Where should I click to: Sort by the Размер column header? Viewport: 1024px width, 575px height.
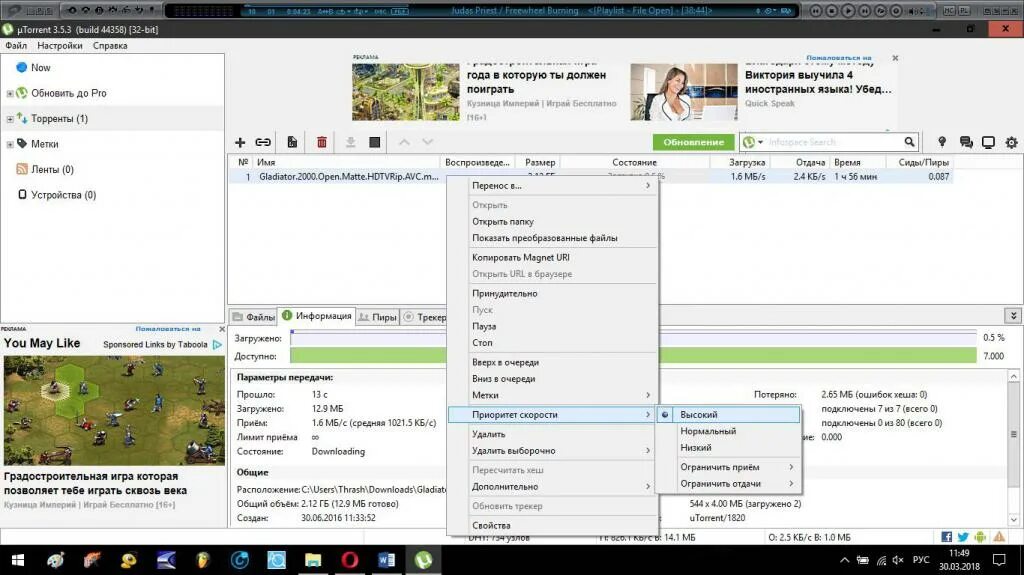tap(539, 162)
